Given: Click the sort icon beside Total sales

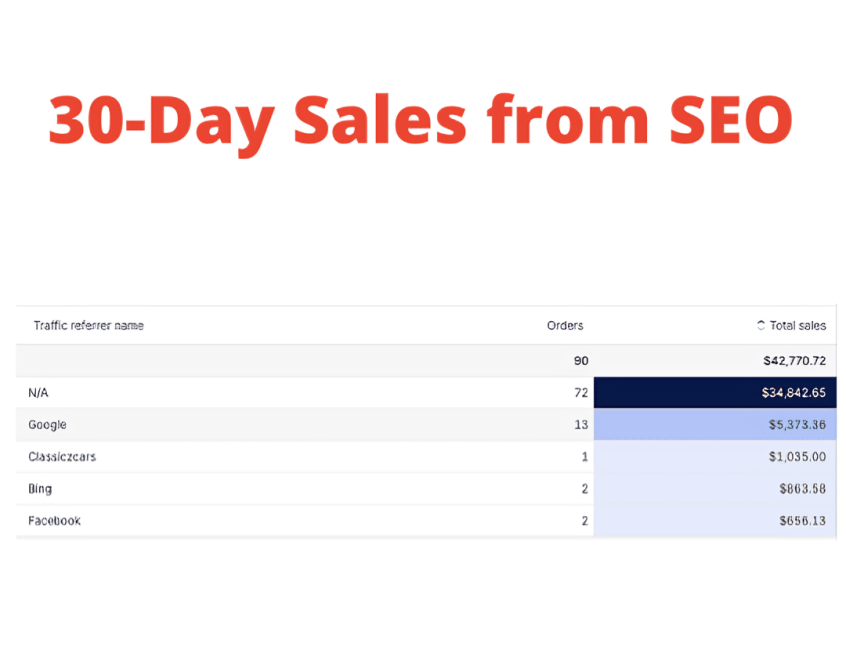Looking at the screenshot, I should tap(761, 326).
